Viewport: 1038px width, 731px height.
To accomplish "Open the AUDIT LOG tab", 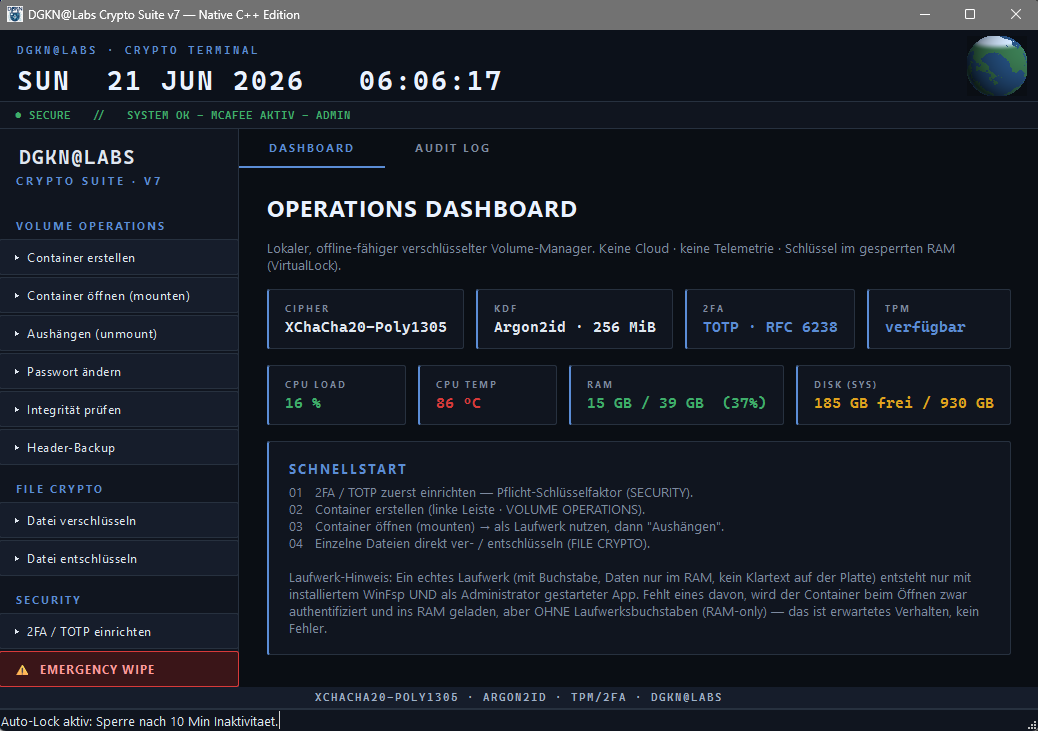I will click(x=452, y=148).
